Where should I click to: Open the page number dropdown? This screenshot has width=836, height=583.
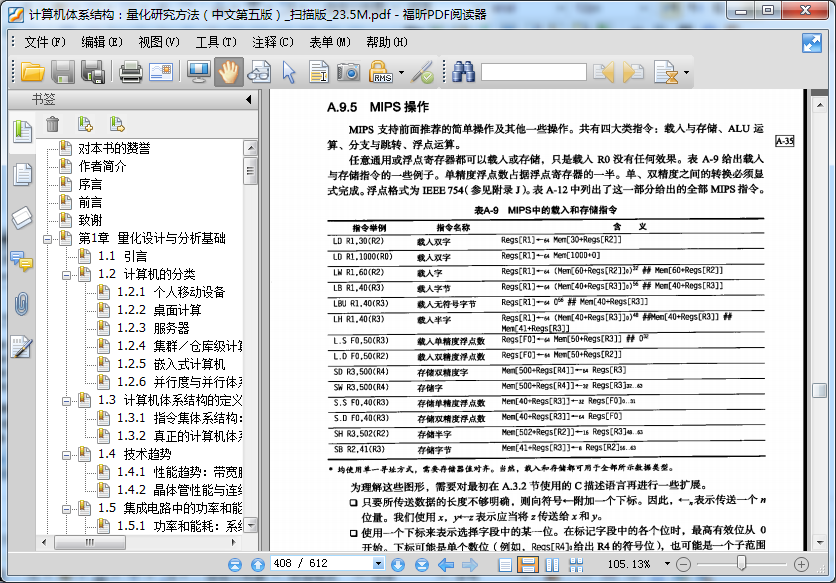378,563
